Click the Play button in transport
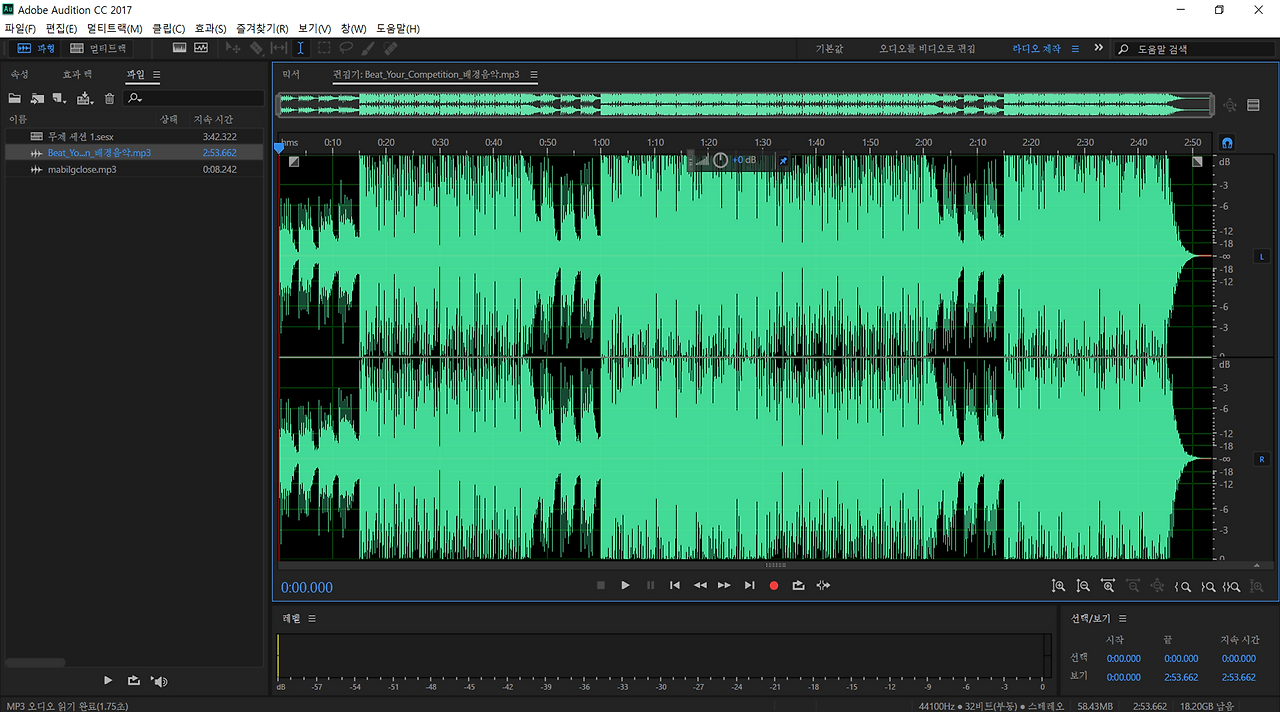1280x712 pixels. (x=625, y=585)
